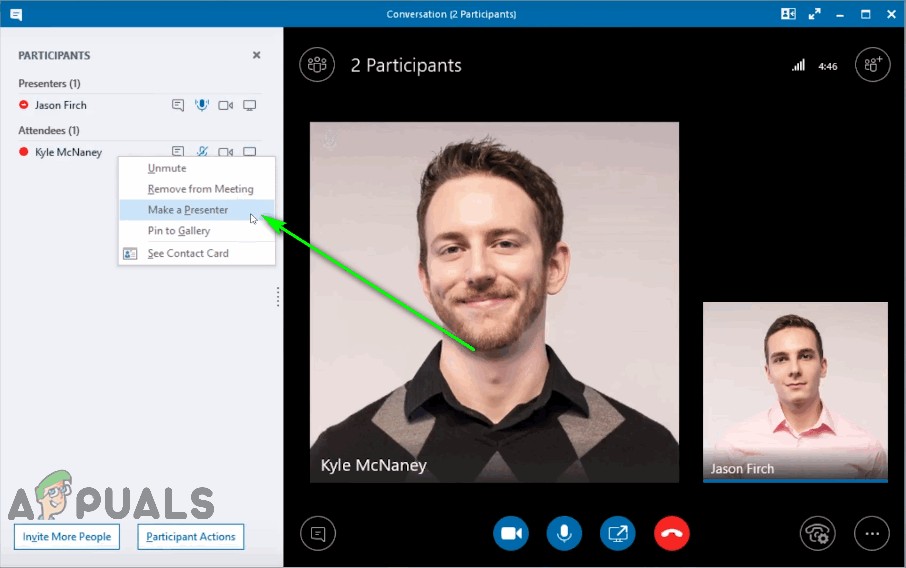Toggle the blue video camera button
Viewport: 906px width, 568px height.
pyautogui.click(x=511, y=533)
